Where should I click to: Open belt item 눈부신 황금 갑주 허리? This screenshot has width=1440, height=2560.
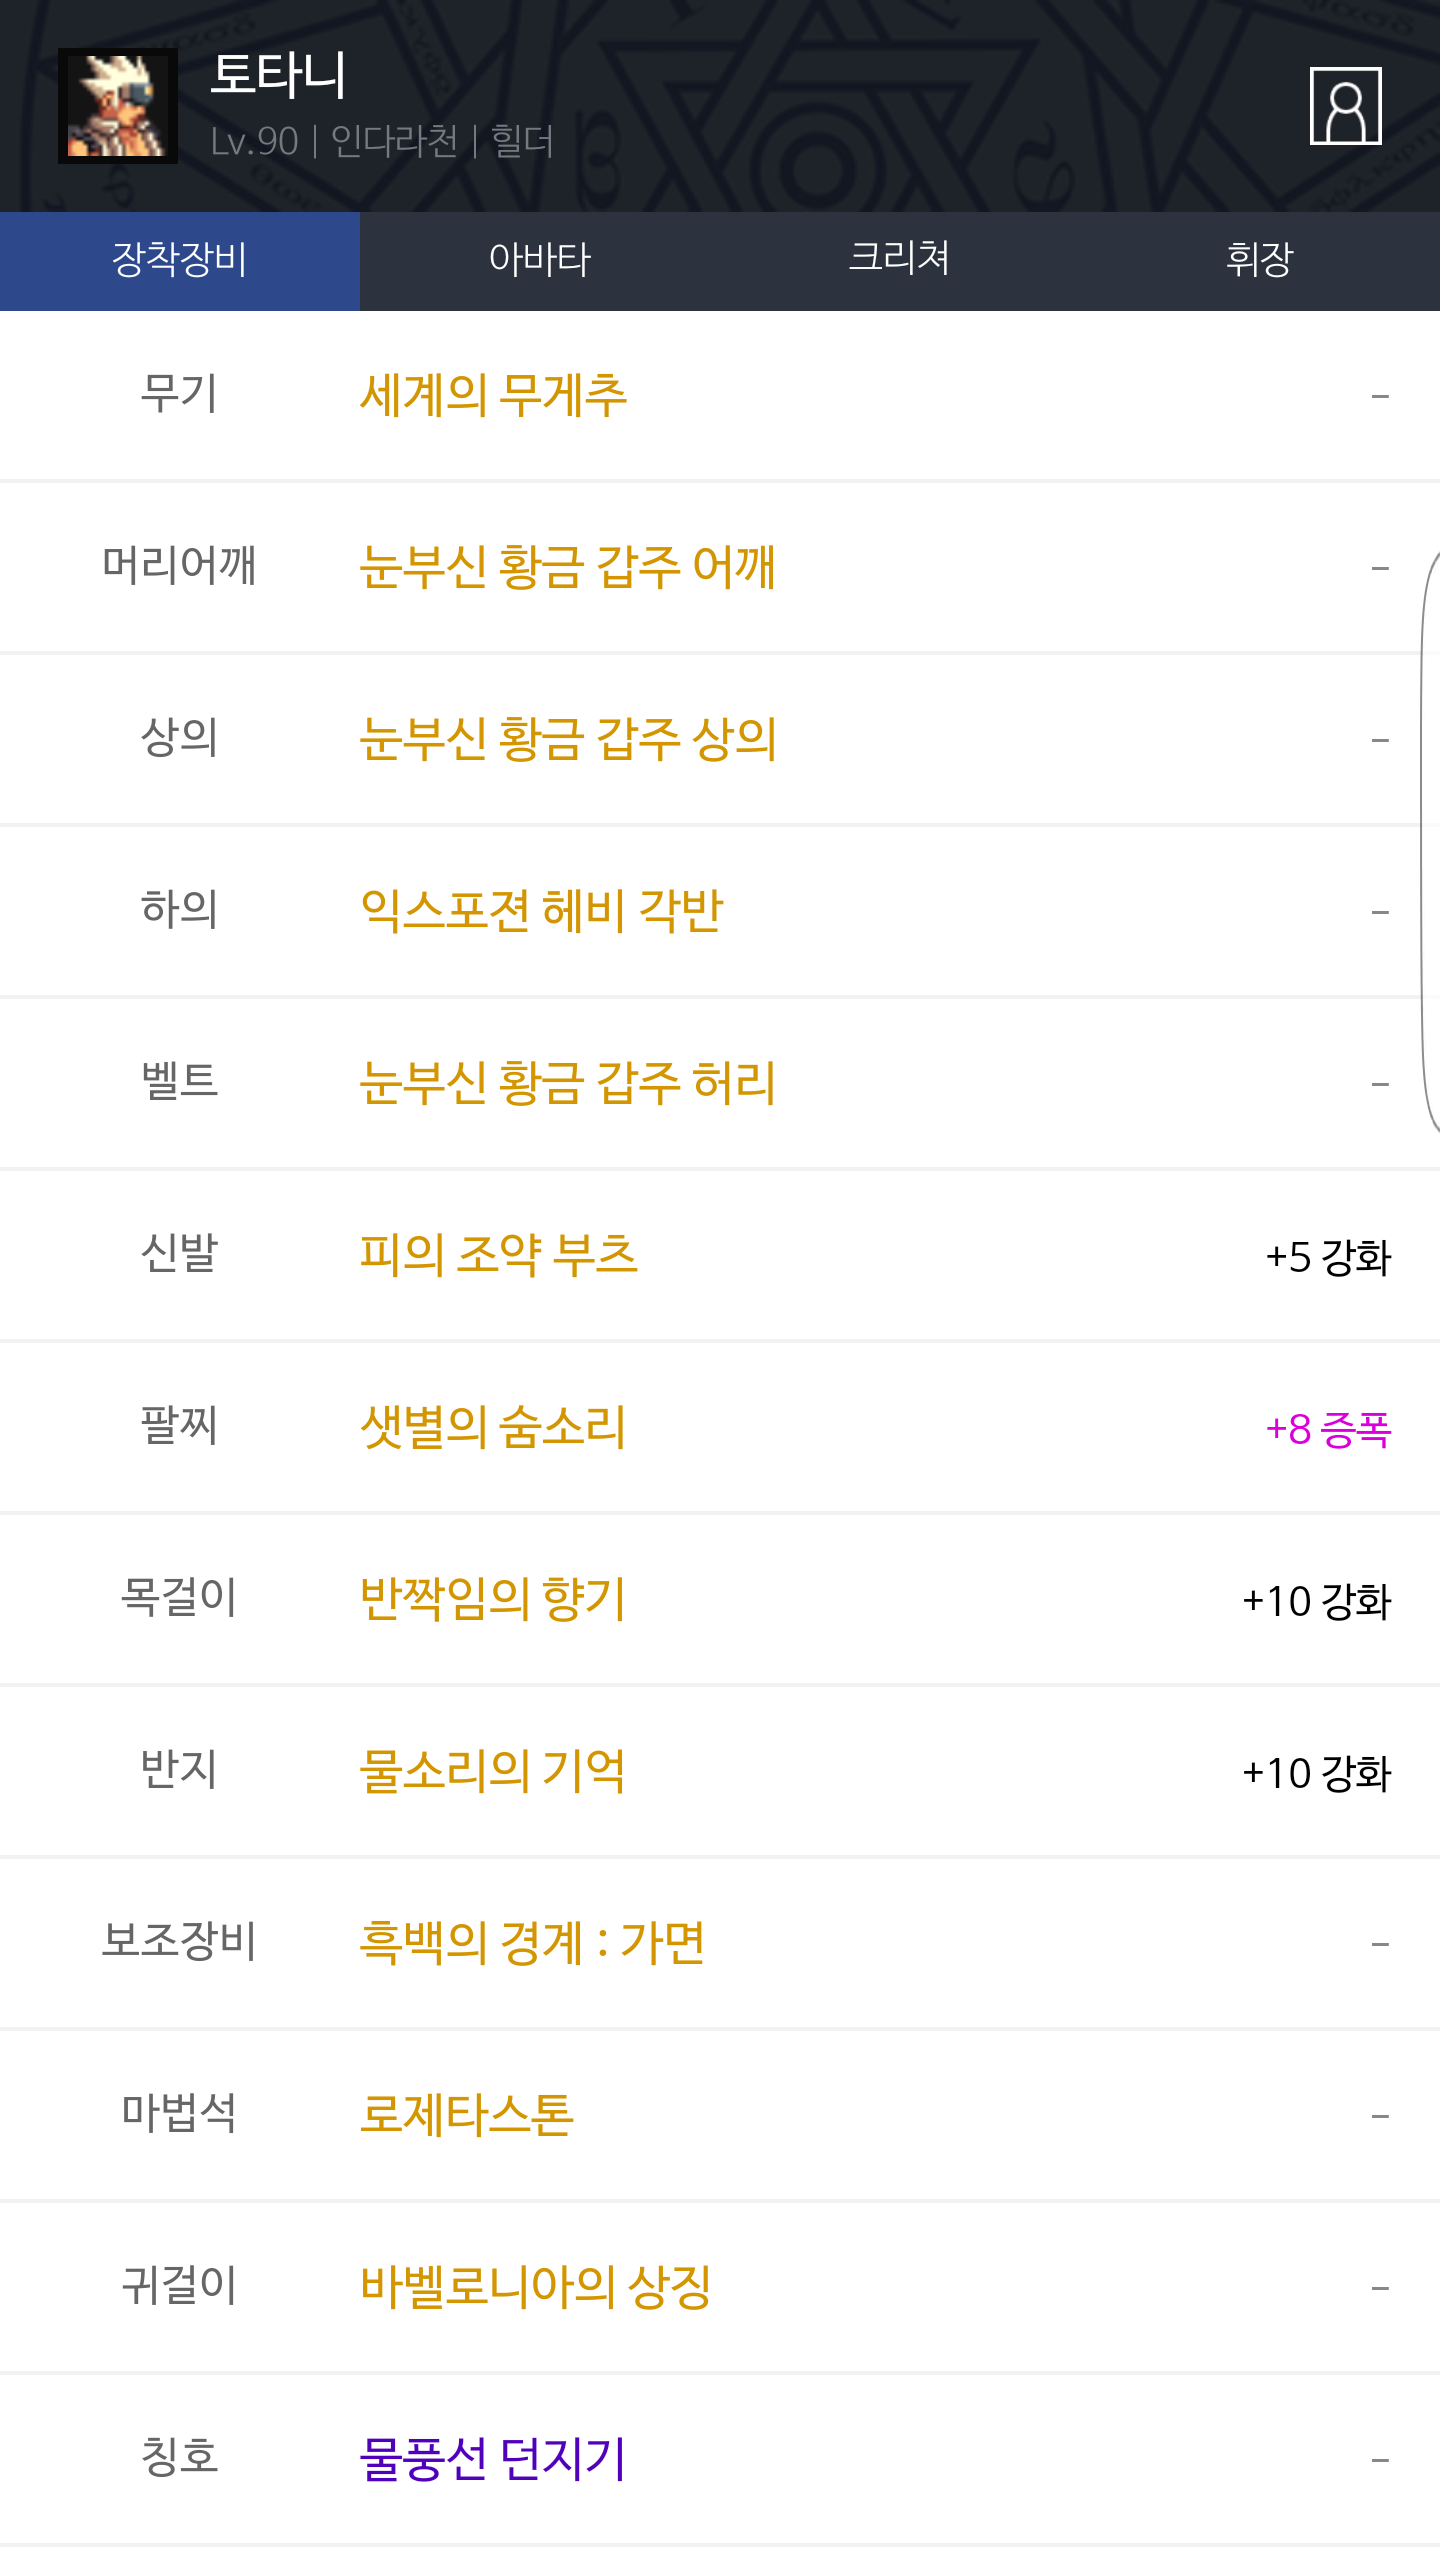point(567,1083)
